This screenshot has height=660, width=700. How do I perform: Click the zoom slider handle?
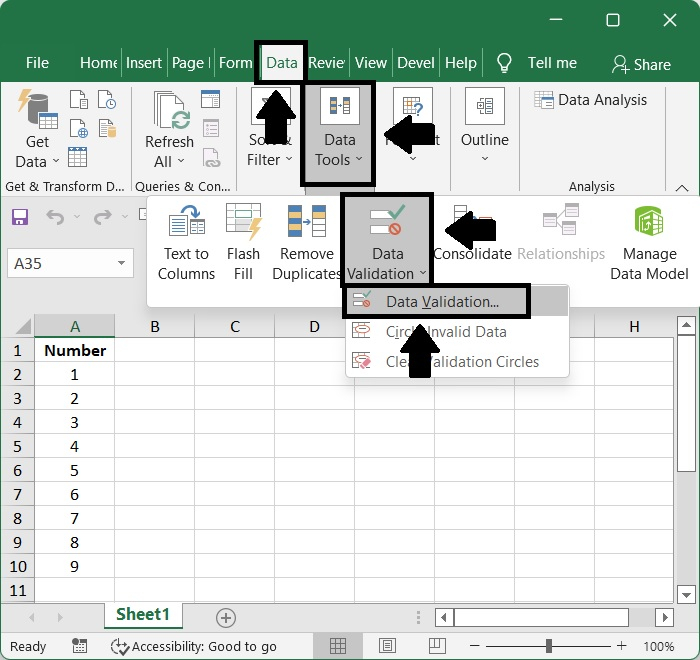point(549,646)
